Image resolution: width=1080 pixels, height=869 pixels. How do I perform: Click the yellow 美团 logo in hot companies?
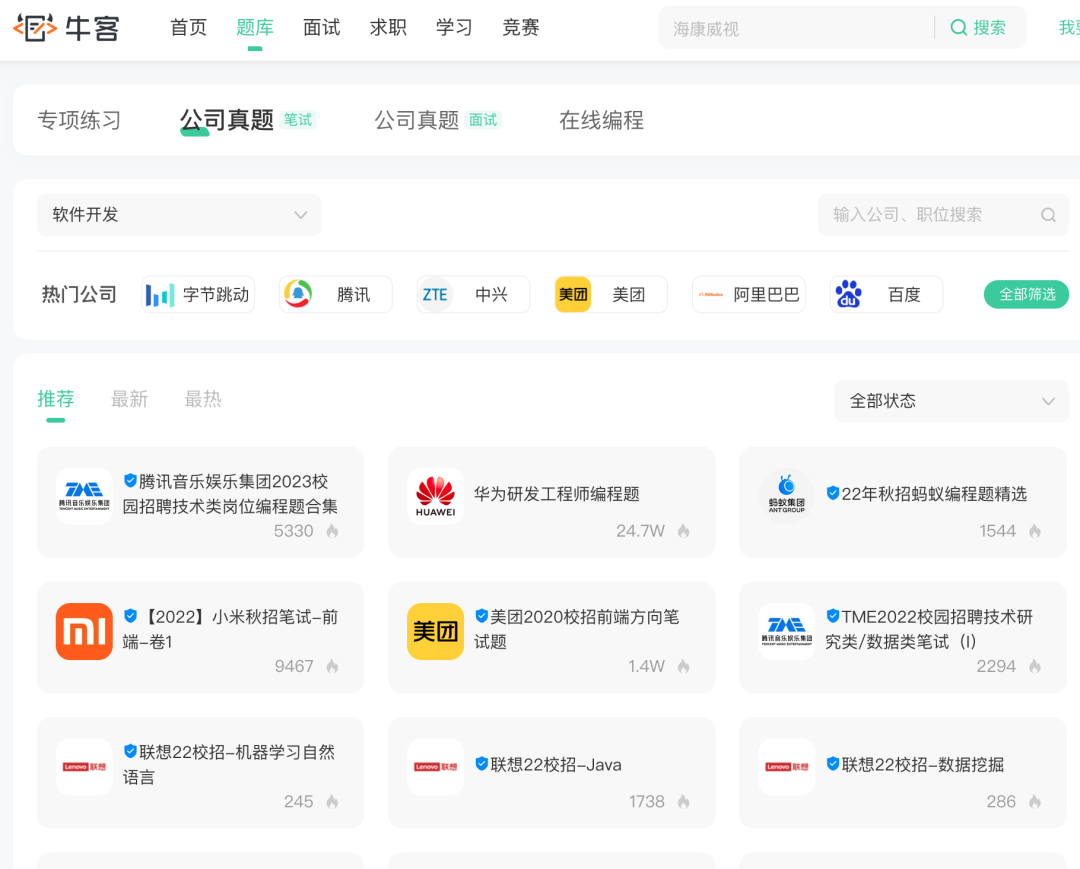coord(573,295)
